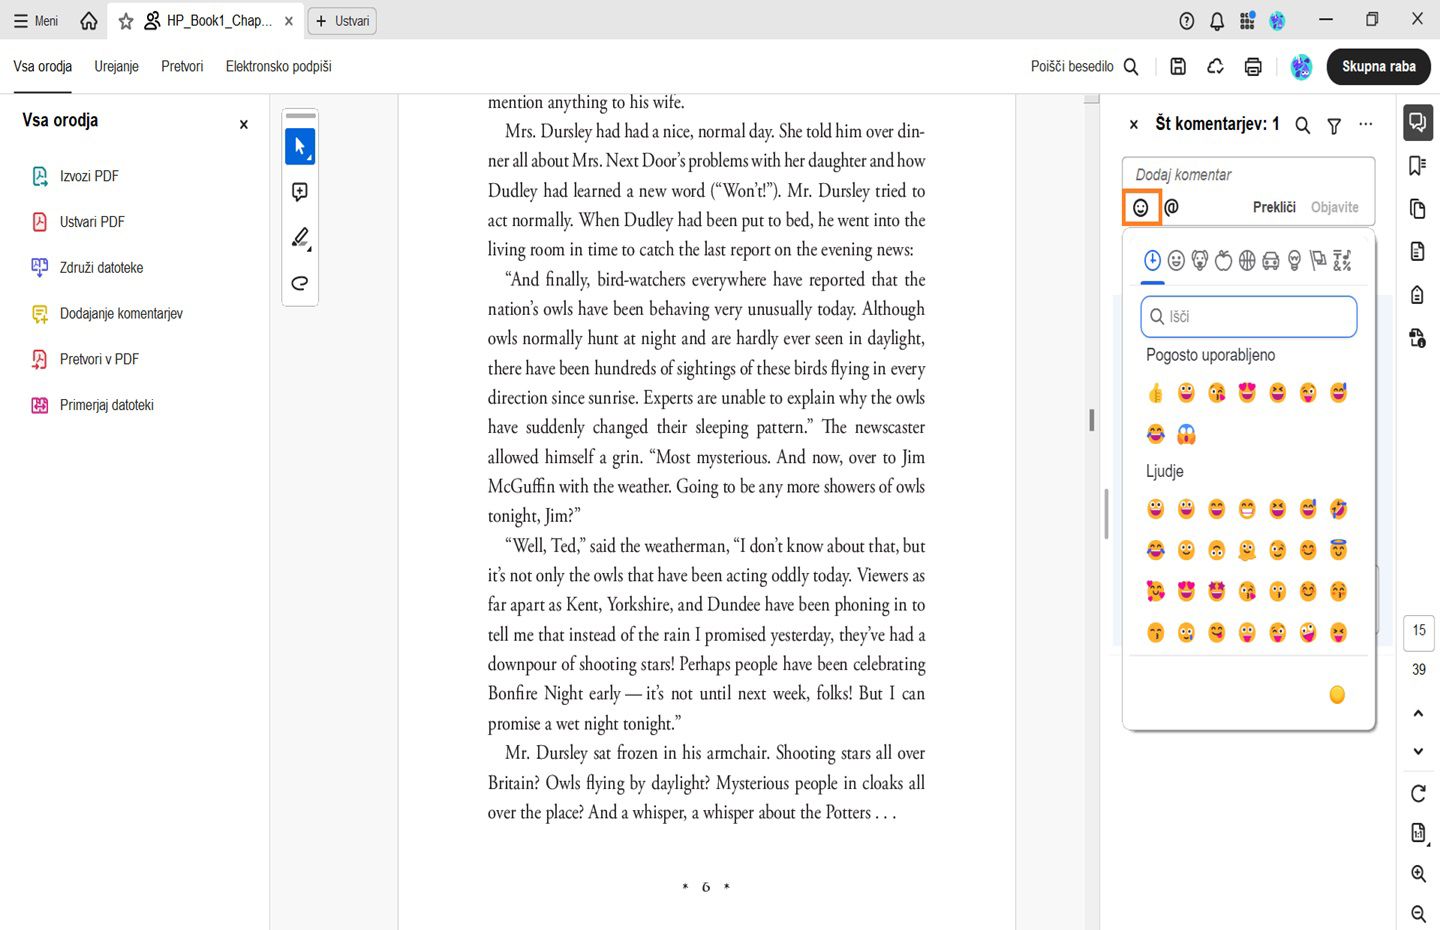Close the HP_Book1_Chap document tab
This screenshot has width=1440, height=930.
click(x=289, y=20)
